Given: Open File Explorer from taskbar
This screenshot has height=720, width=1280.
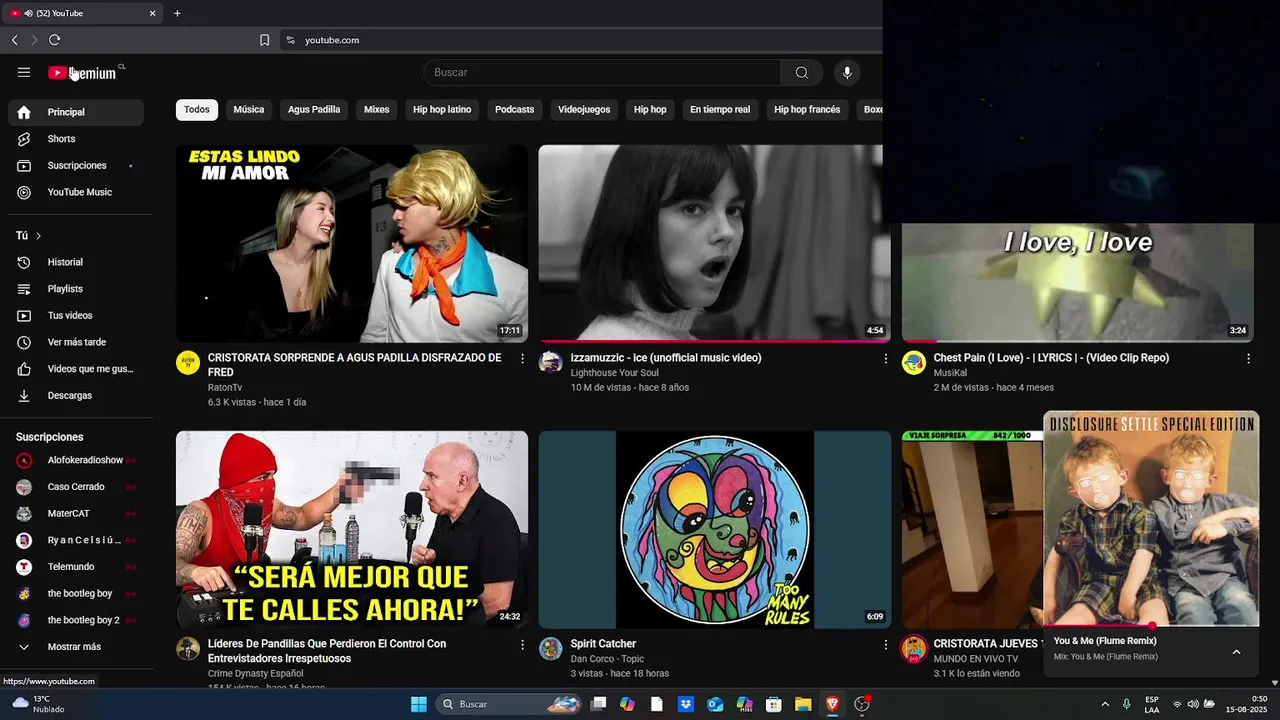Looking at the screenshot, I should [x=803, y=704].
